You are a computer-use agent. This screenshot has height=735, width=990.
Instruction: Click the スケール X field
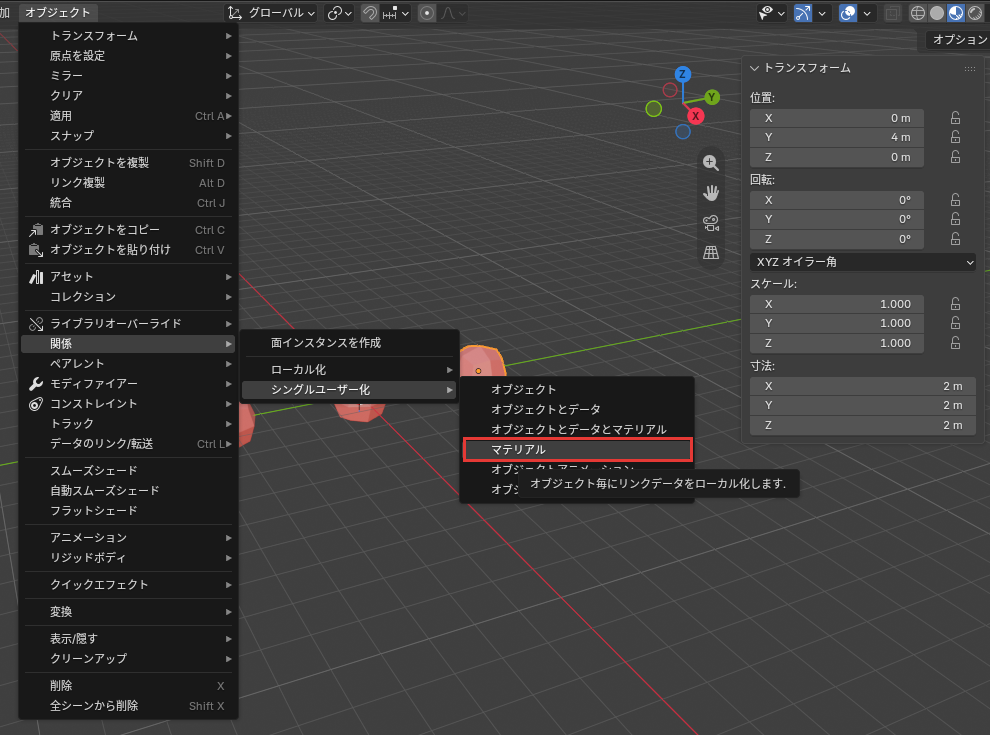837,304
